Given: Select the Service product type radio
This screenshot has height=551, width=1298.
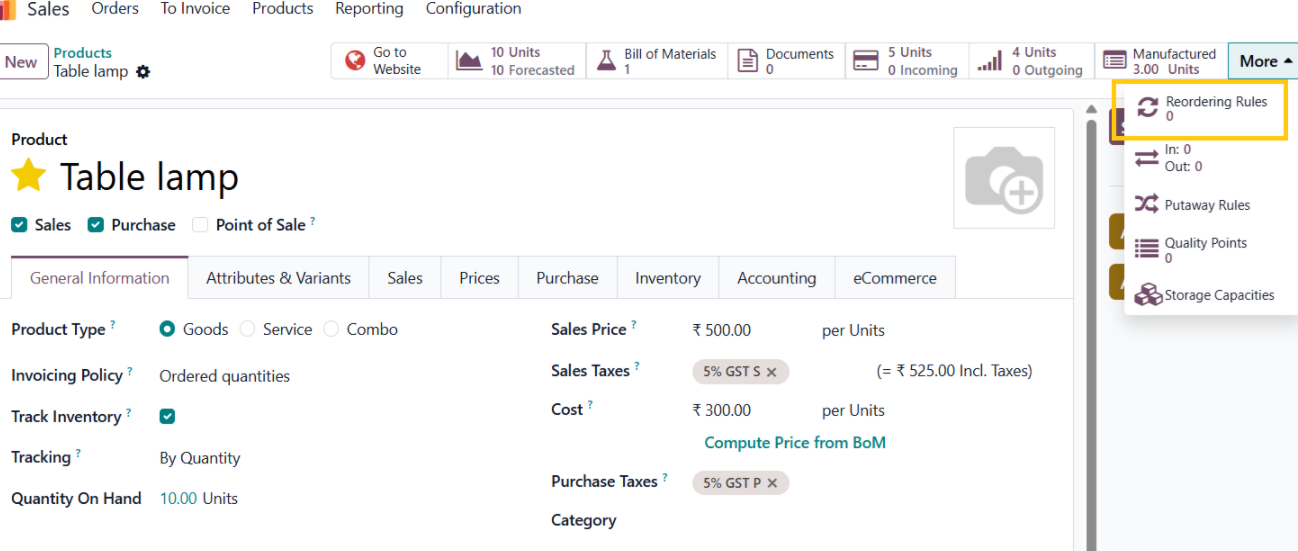Looking at the screenshot, I should point(247,329).
